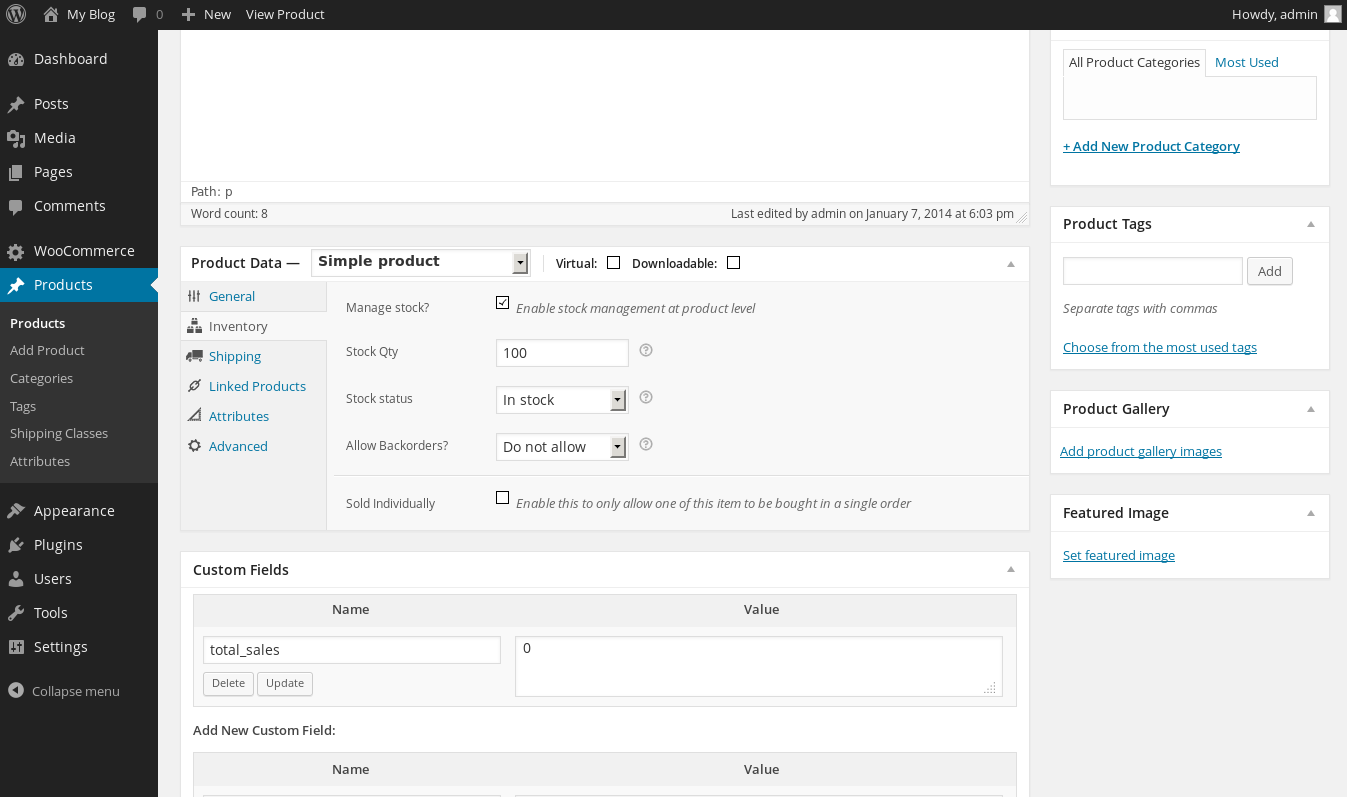This screenshot has width=1347, height=797.
Task: Switch to the Most Used categories tab
Action: (1246, 62)
